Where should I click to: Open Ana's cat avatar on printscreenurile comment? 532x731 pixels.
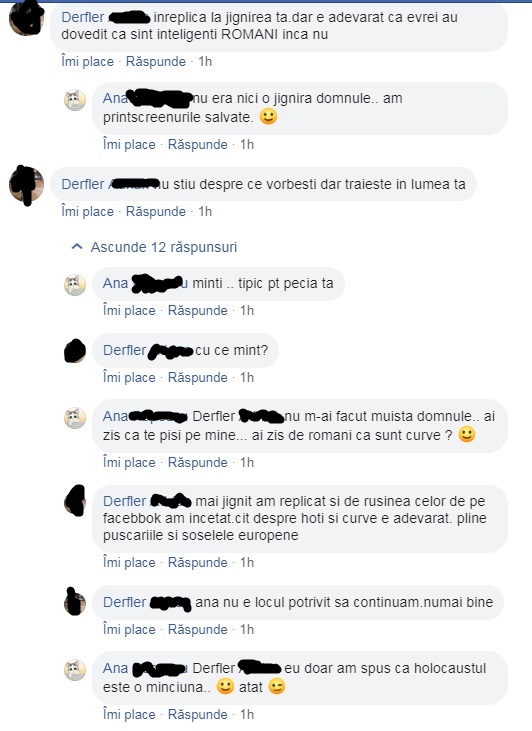(75, 100)
